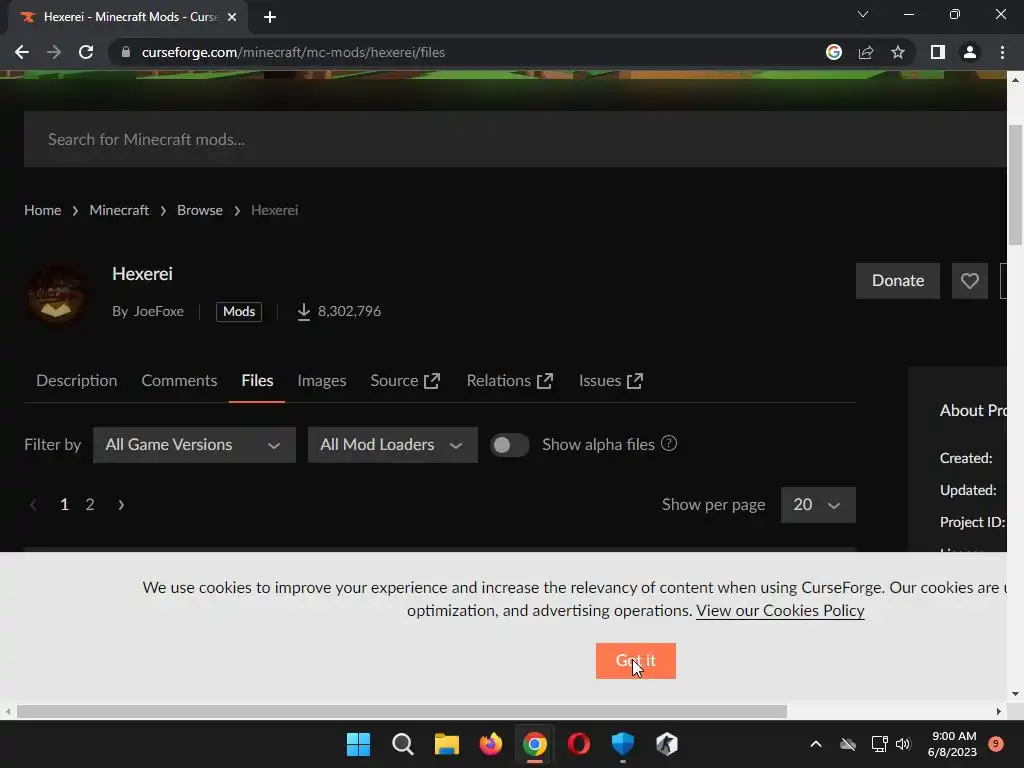Image resolution: width=1024 pixels, height=768 pixels.
Task: Switch to the Comments tab
Action: (x=179, y=381)
